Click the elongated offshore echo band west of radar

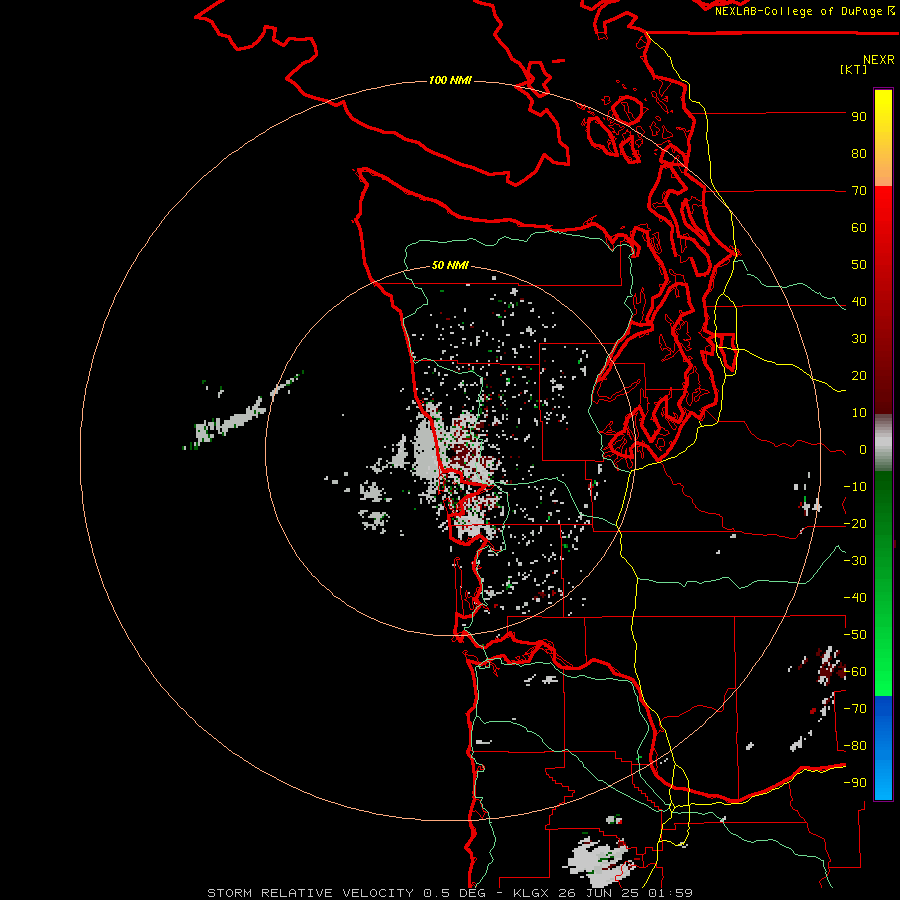tap(232, 422)
